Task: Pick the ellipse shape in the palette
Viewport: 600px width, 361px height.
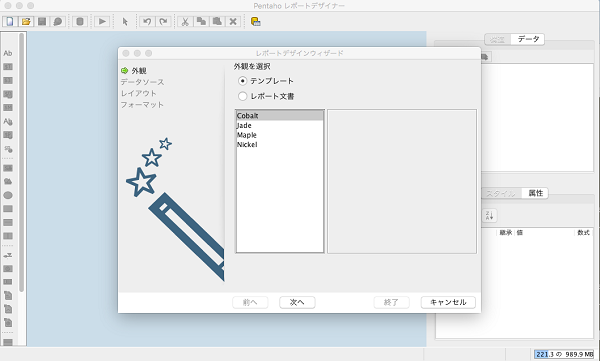Action: click(x=8, y=195)
